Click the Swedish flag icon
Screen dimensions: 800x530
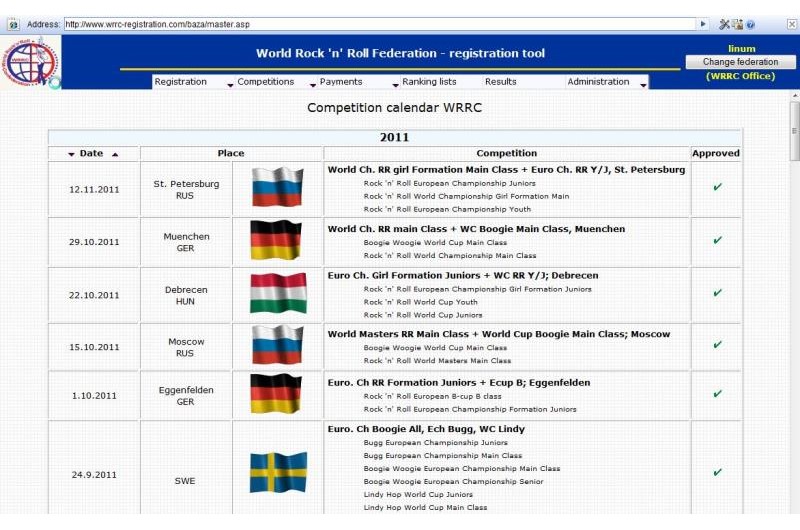[277, 473]
